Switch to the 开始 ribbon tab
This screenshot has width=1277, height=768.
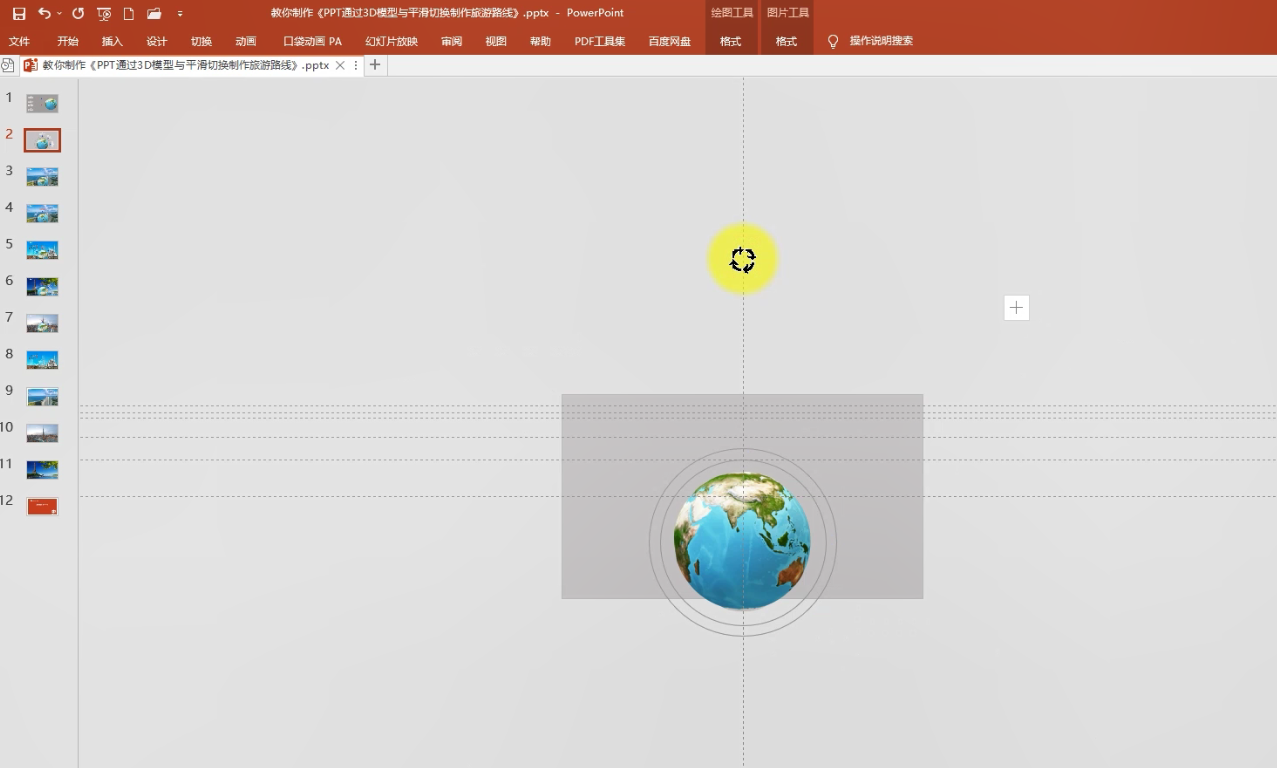67,41
